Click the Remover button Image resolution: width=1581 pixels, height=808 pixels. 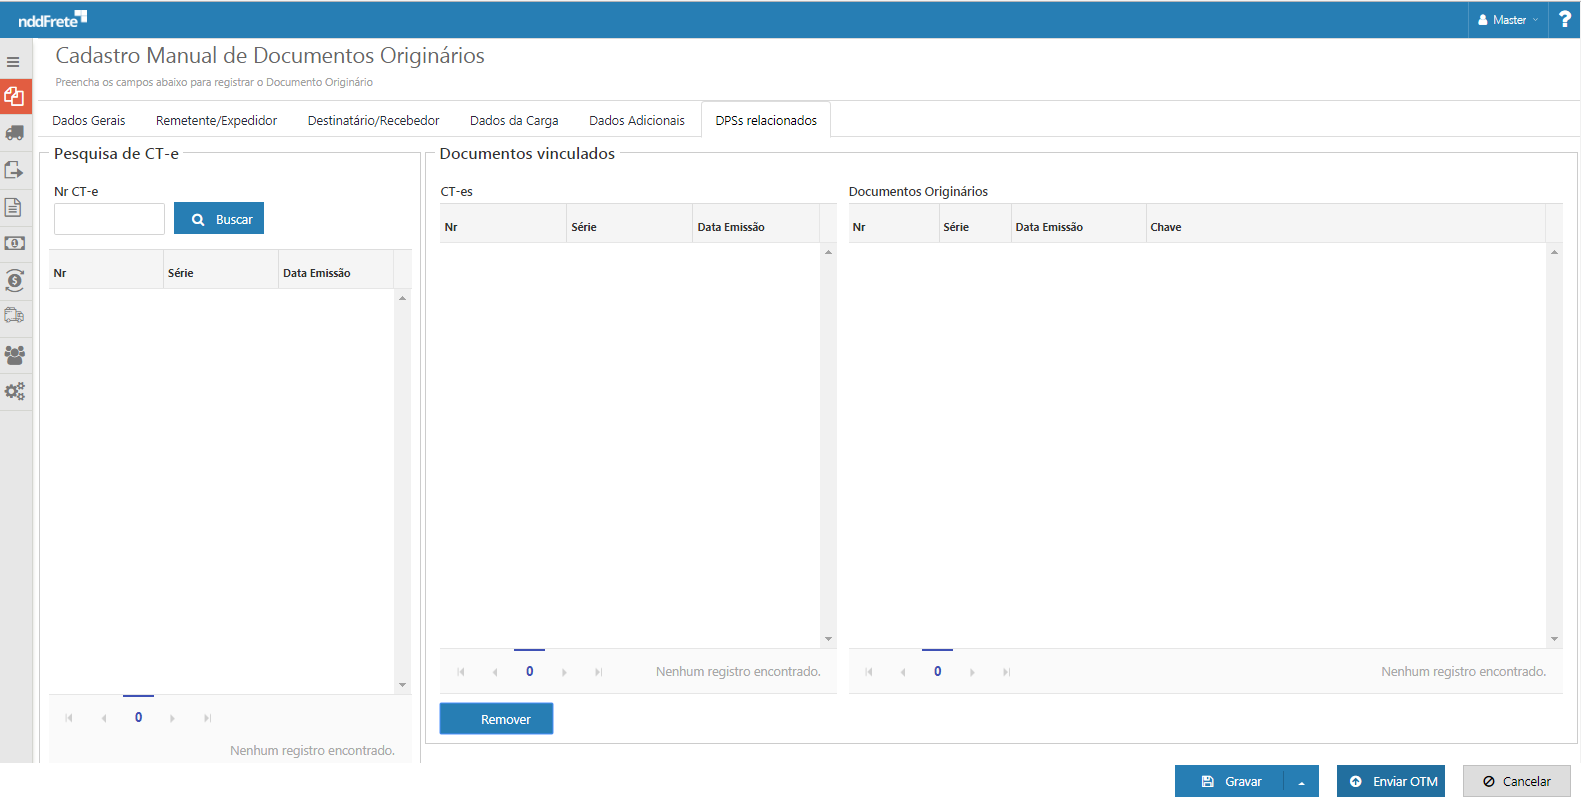(x=496, y=719)
